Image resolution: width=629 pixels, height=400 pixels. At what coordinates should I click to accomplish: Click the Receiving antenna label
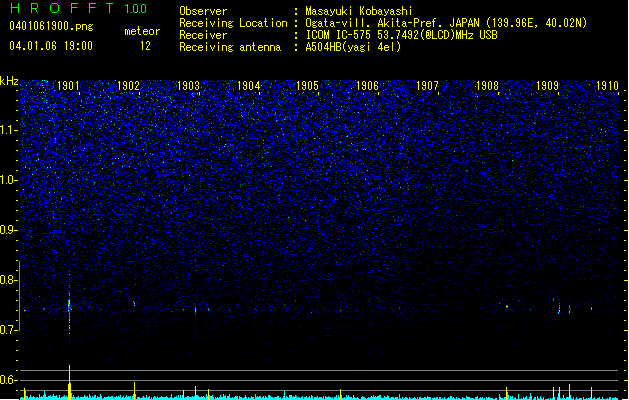point(230,47)
